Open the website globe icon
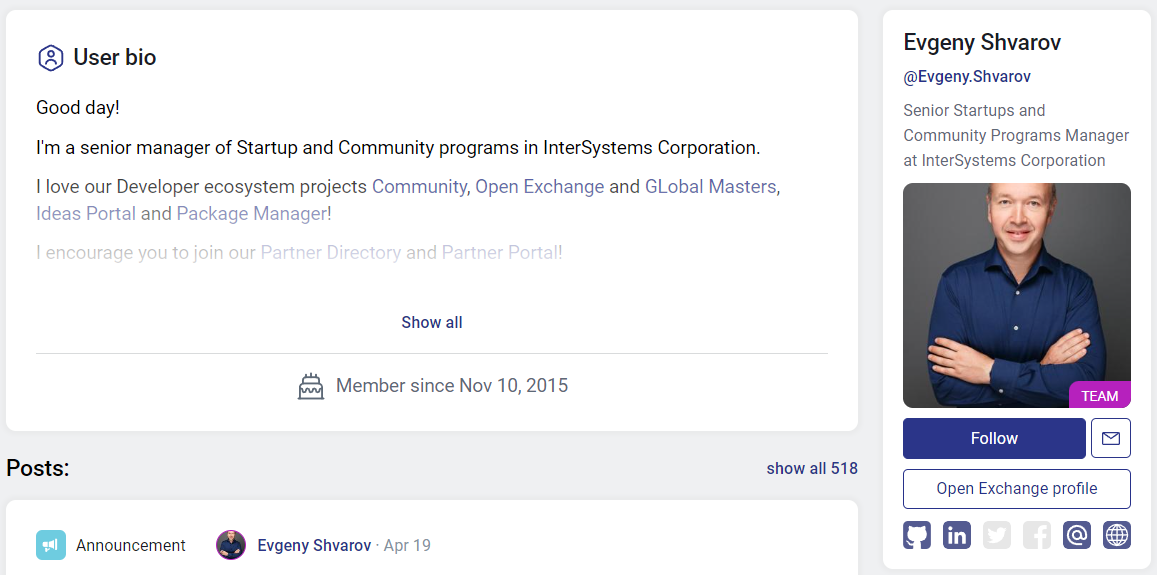The image size is (1157, 575). coord(1117,535)
